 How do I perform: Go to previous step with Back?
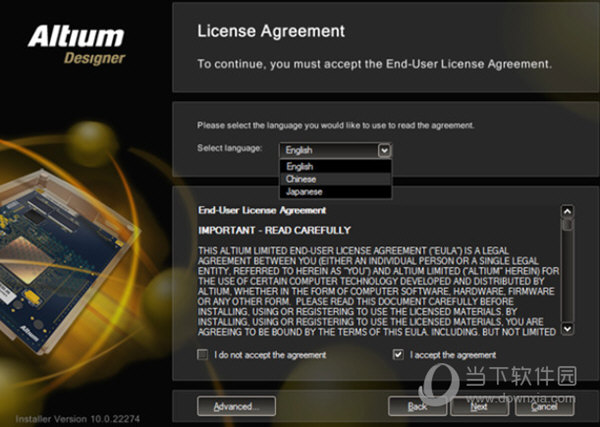[x=417, y=406]
